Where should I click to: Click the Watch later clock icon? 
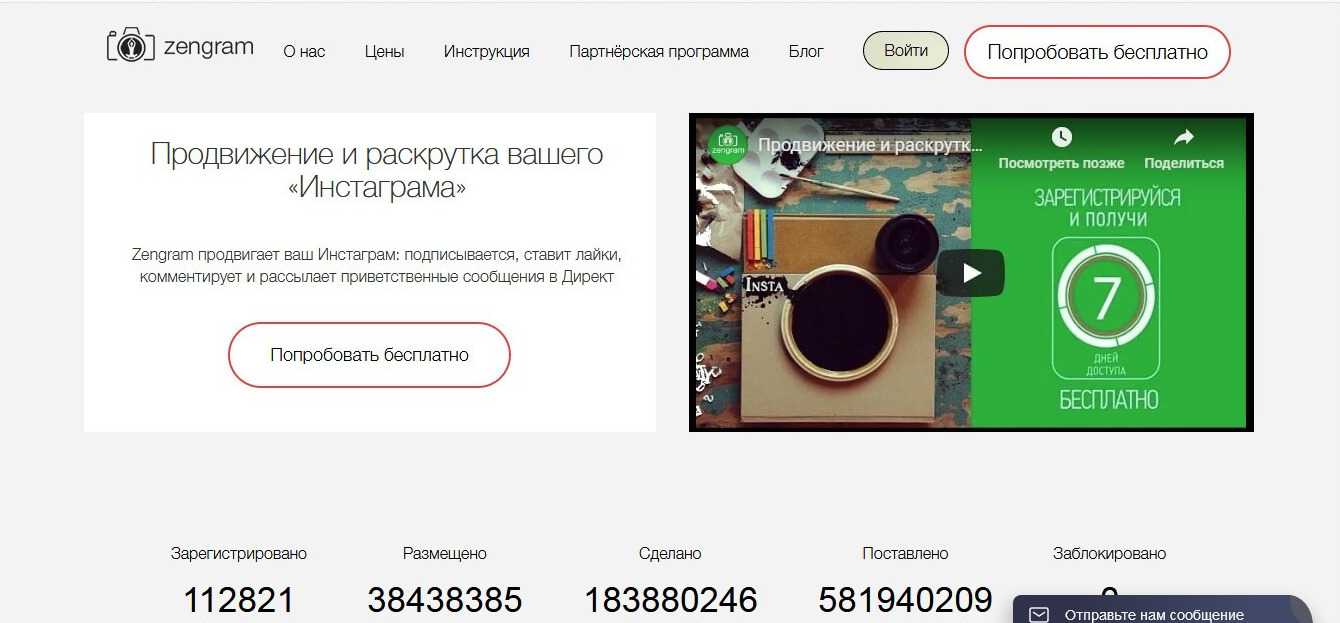coord(1061,137)
